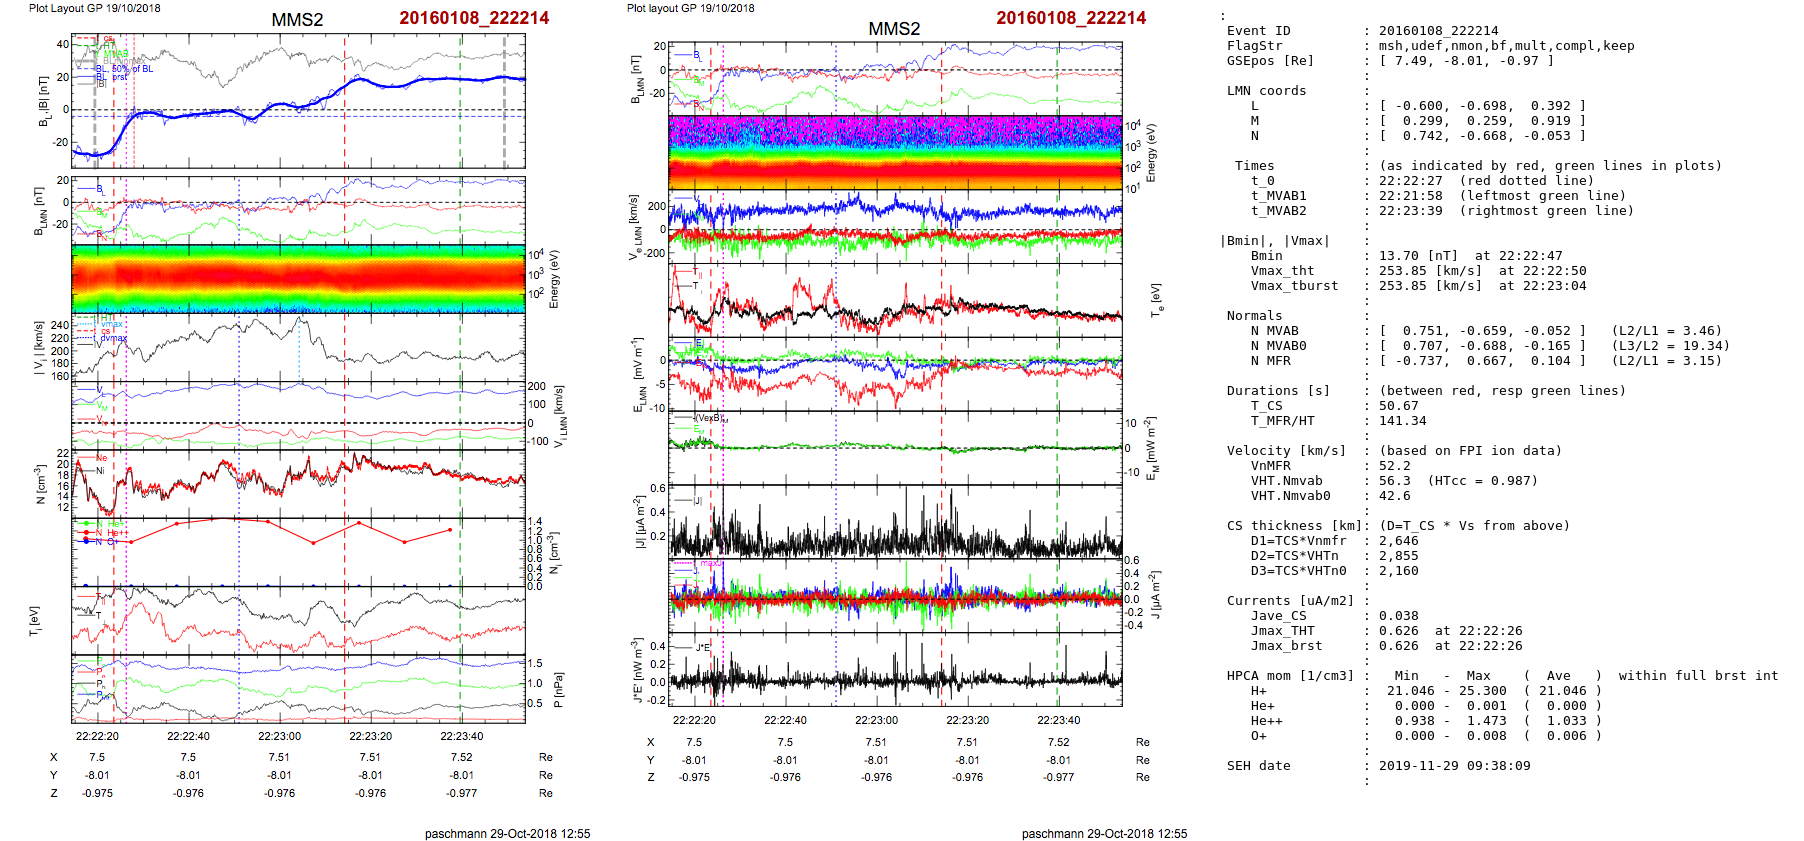The image size is (1804, 841).
Task: Select red event ID heading on left plot
Action: click(x=474, y=18)
